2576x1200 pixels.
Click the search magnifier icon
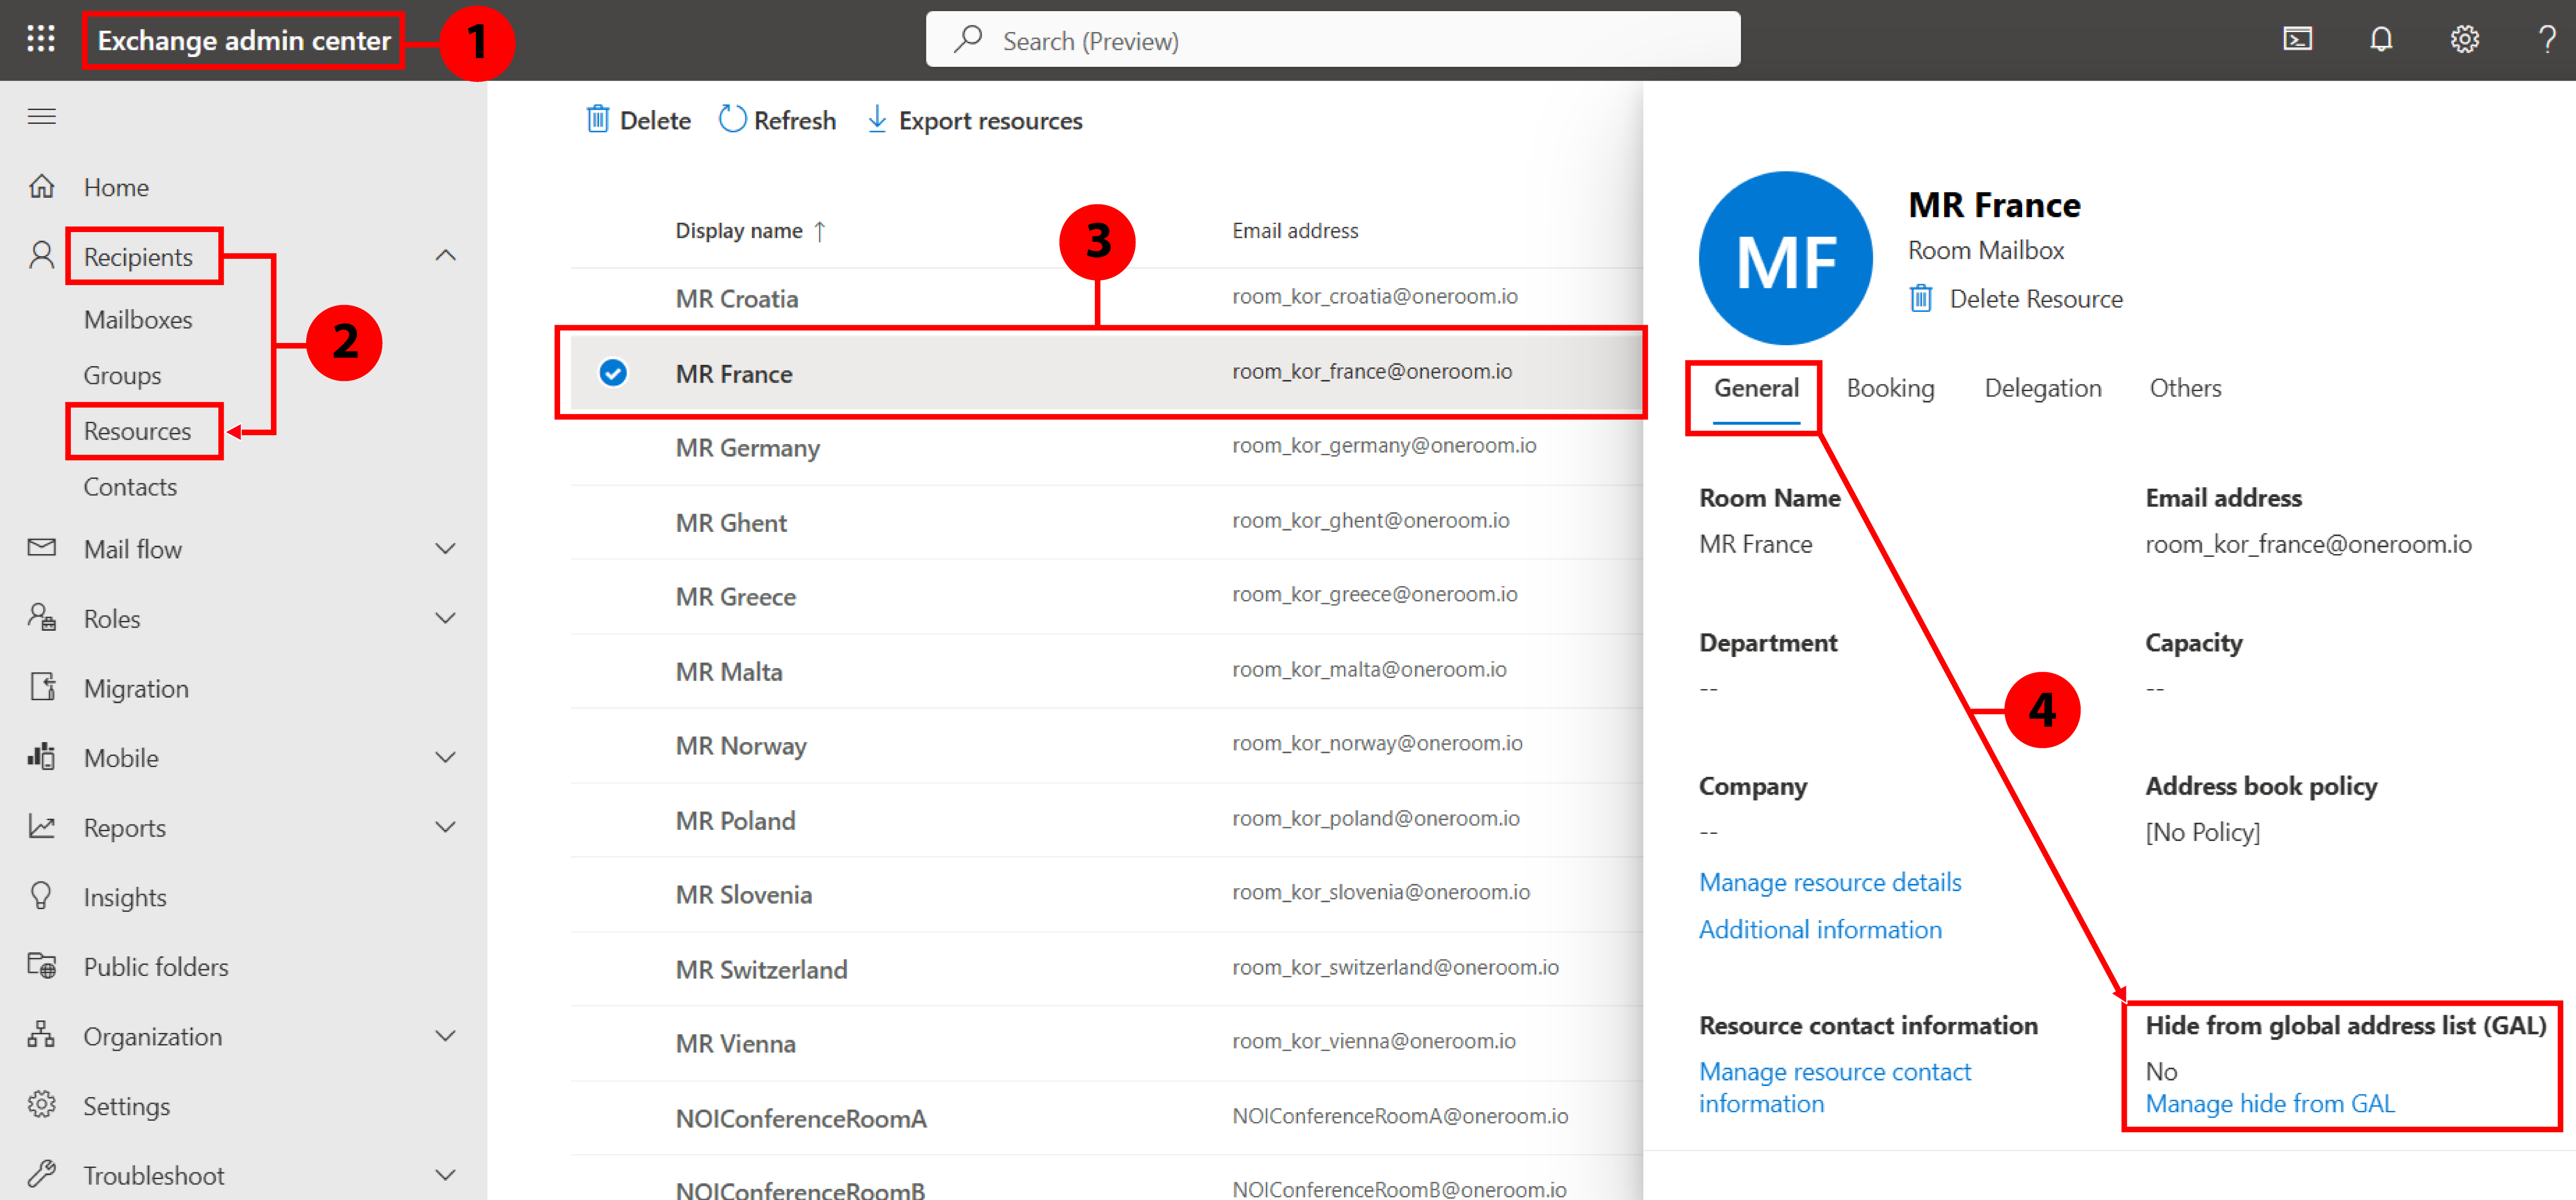tap(967, 39)
